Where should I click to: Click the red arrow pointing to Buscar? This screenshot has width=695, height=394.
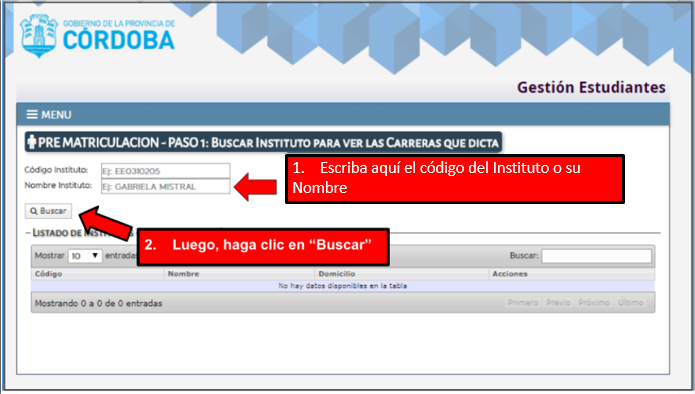(106, 223)
